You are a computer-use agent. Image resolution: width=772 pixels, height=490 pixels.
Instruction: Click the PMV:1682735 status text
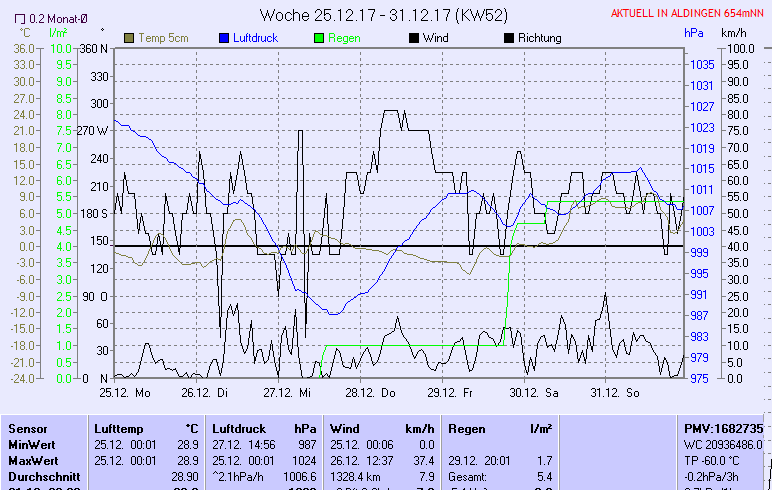[723, 428]
